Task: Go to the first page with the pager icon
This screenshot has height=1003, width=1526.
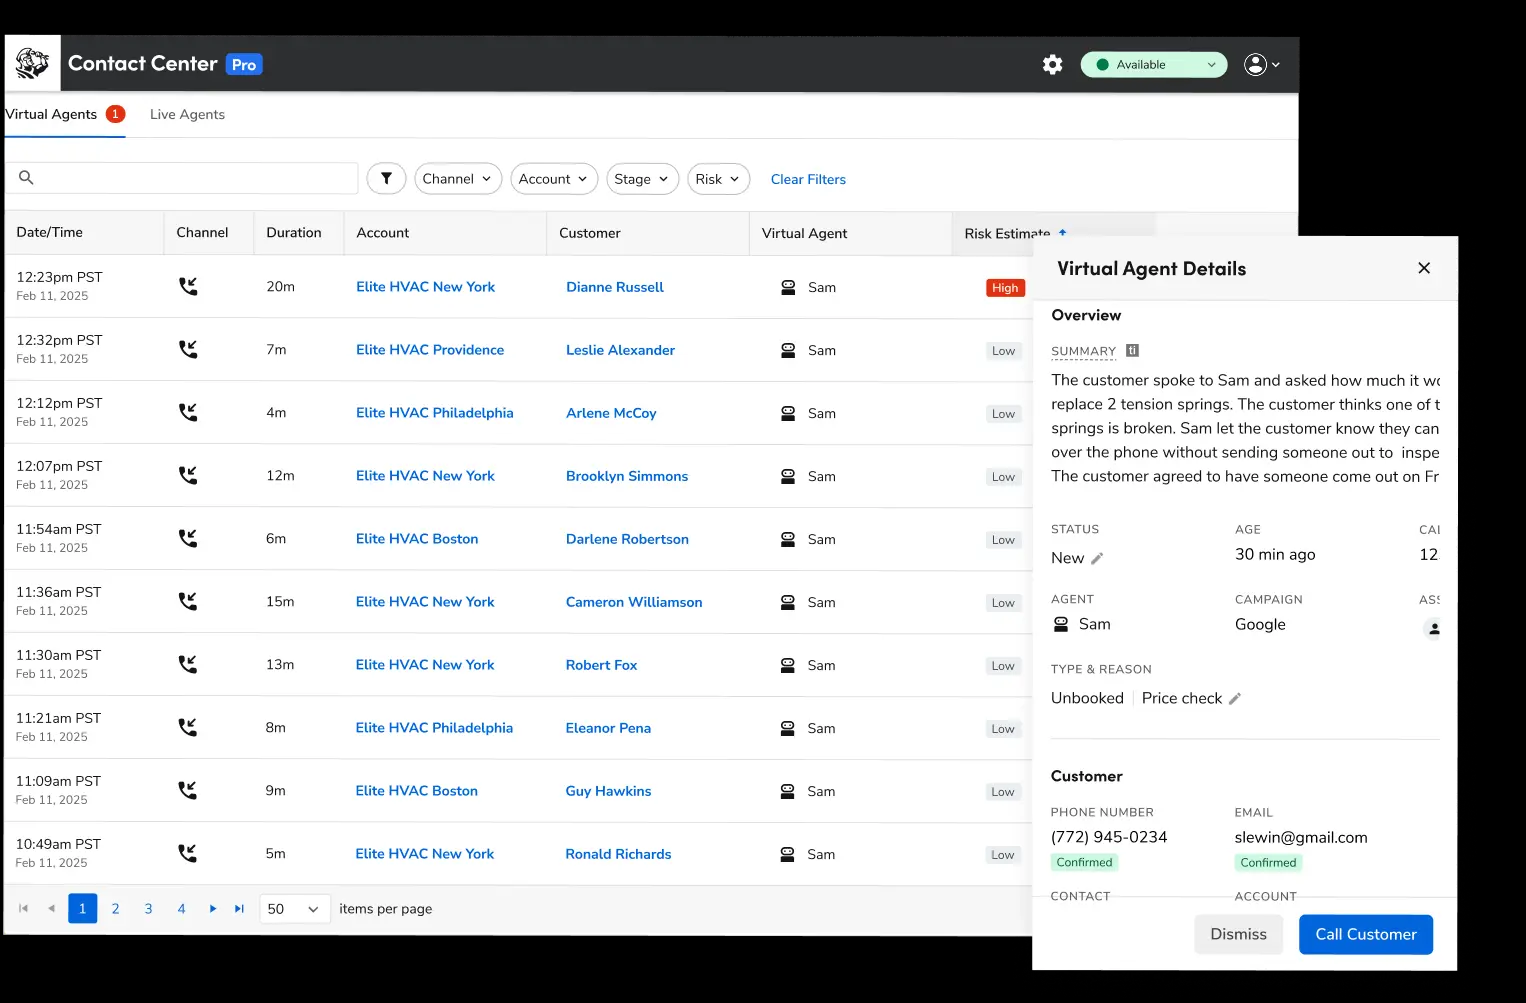Action: [23, 908]
